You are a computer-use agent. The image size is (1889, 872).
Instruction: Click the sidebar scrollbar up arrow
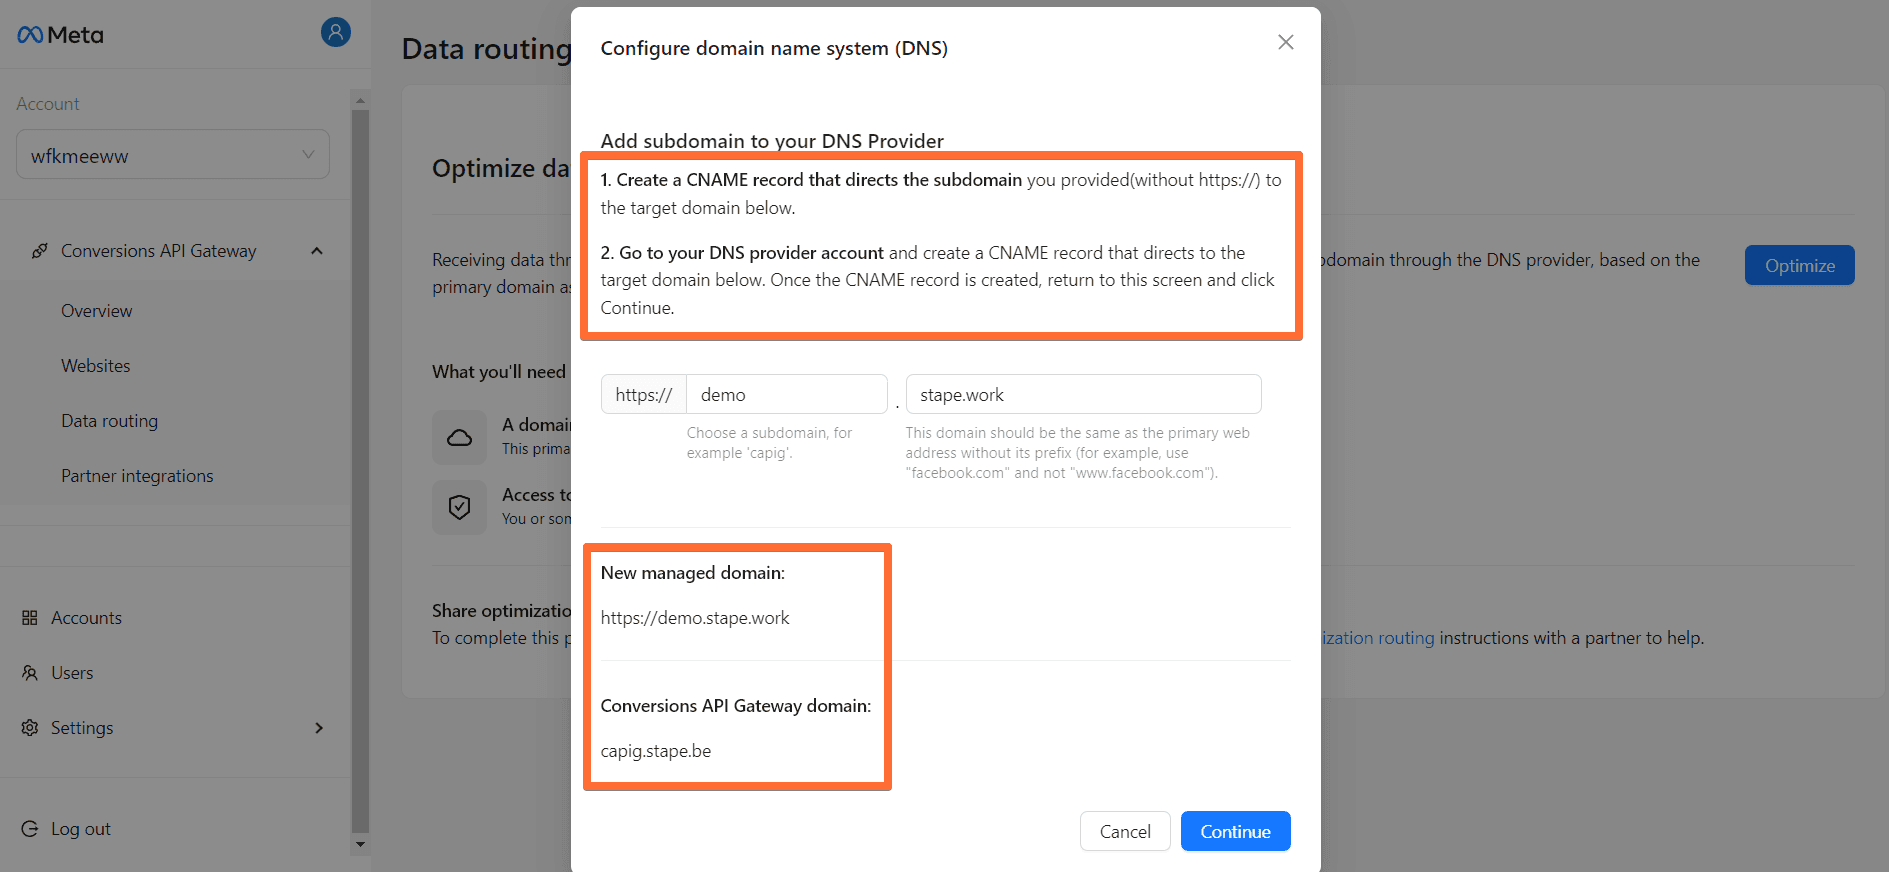click(x=361, y=100)
